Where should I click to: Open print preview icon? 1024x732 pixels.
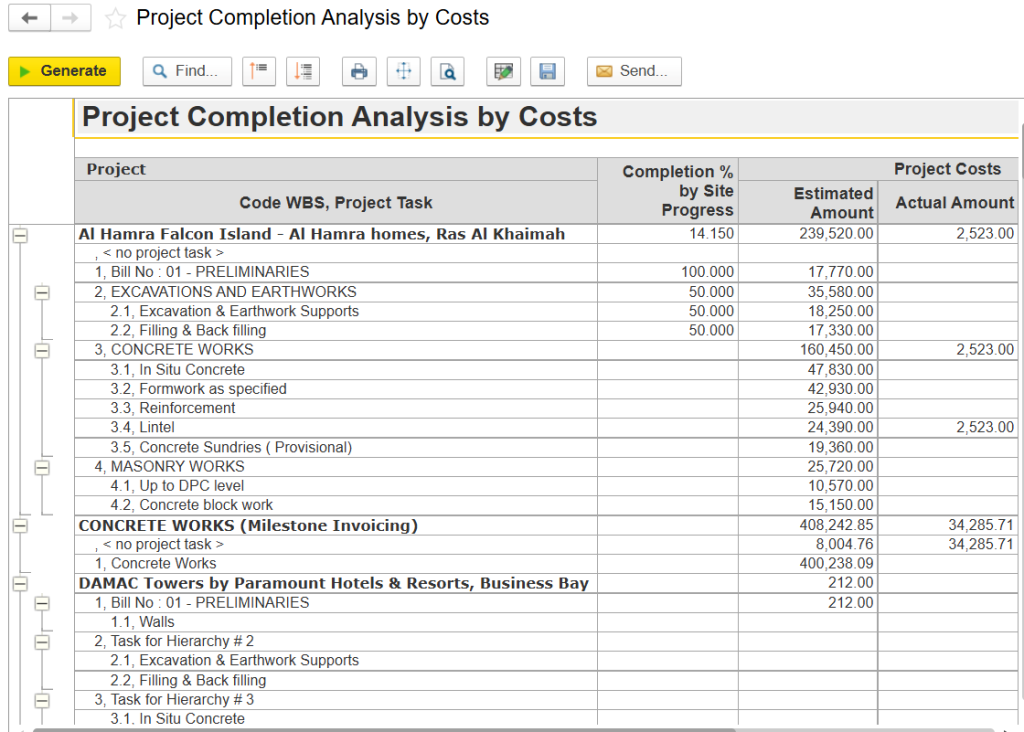(x=448, y=71)
